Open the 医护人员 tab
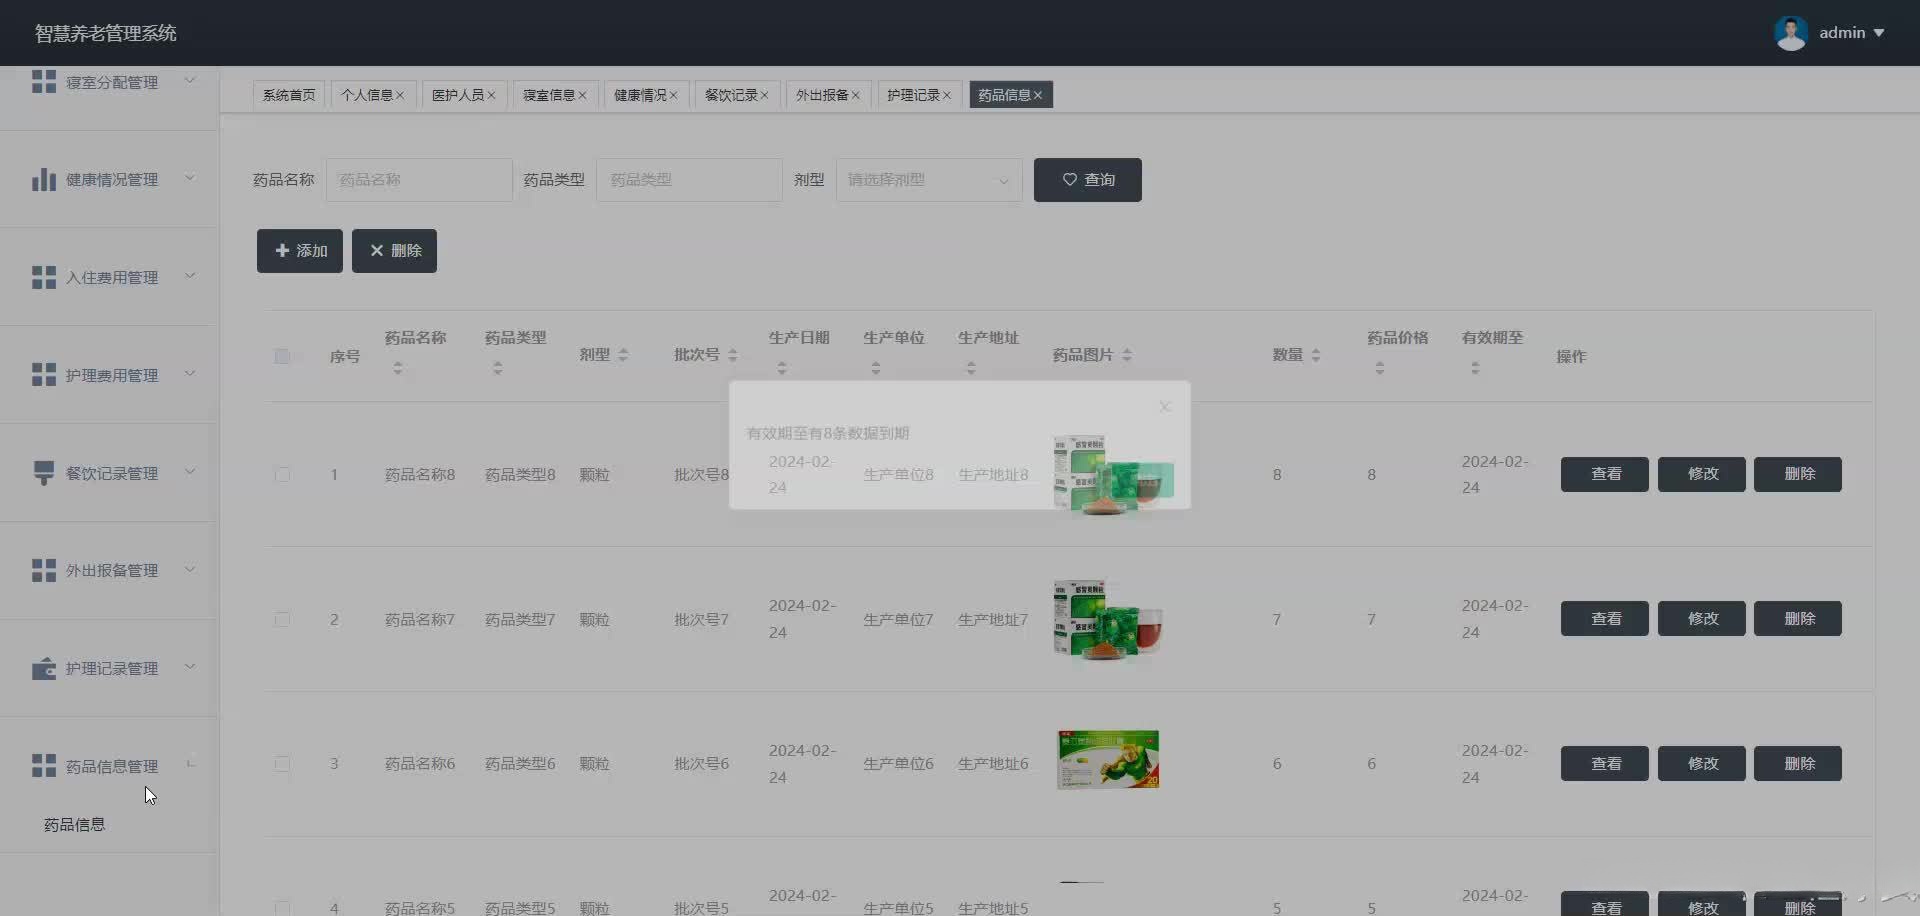Viewport: 1920px width, 916px height. pos(459,94)
